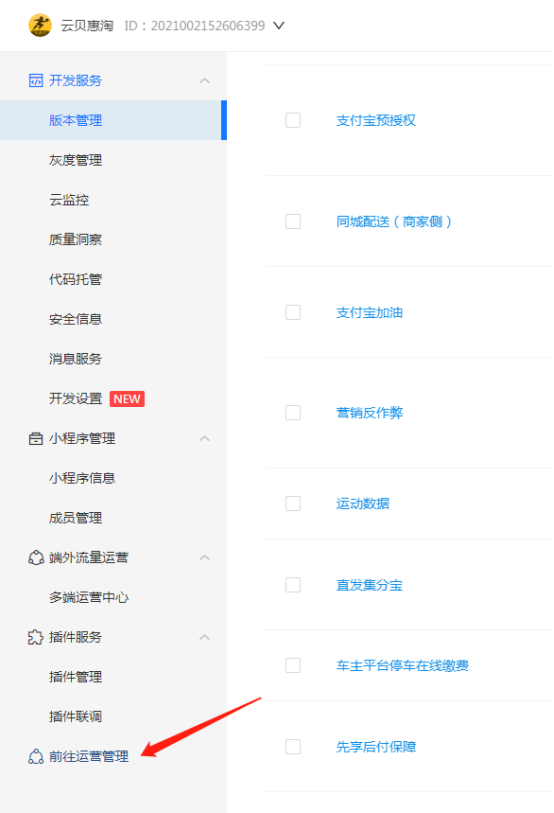Click the 开发服务 section icon
This screenshot has width=554, height=813.
(36, 80)
